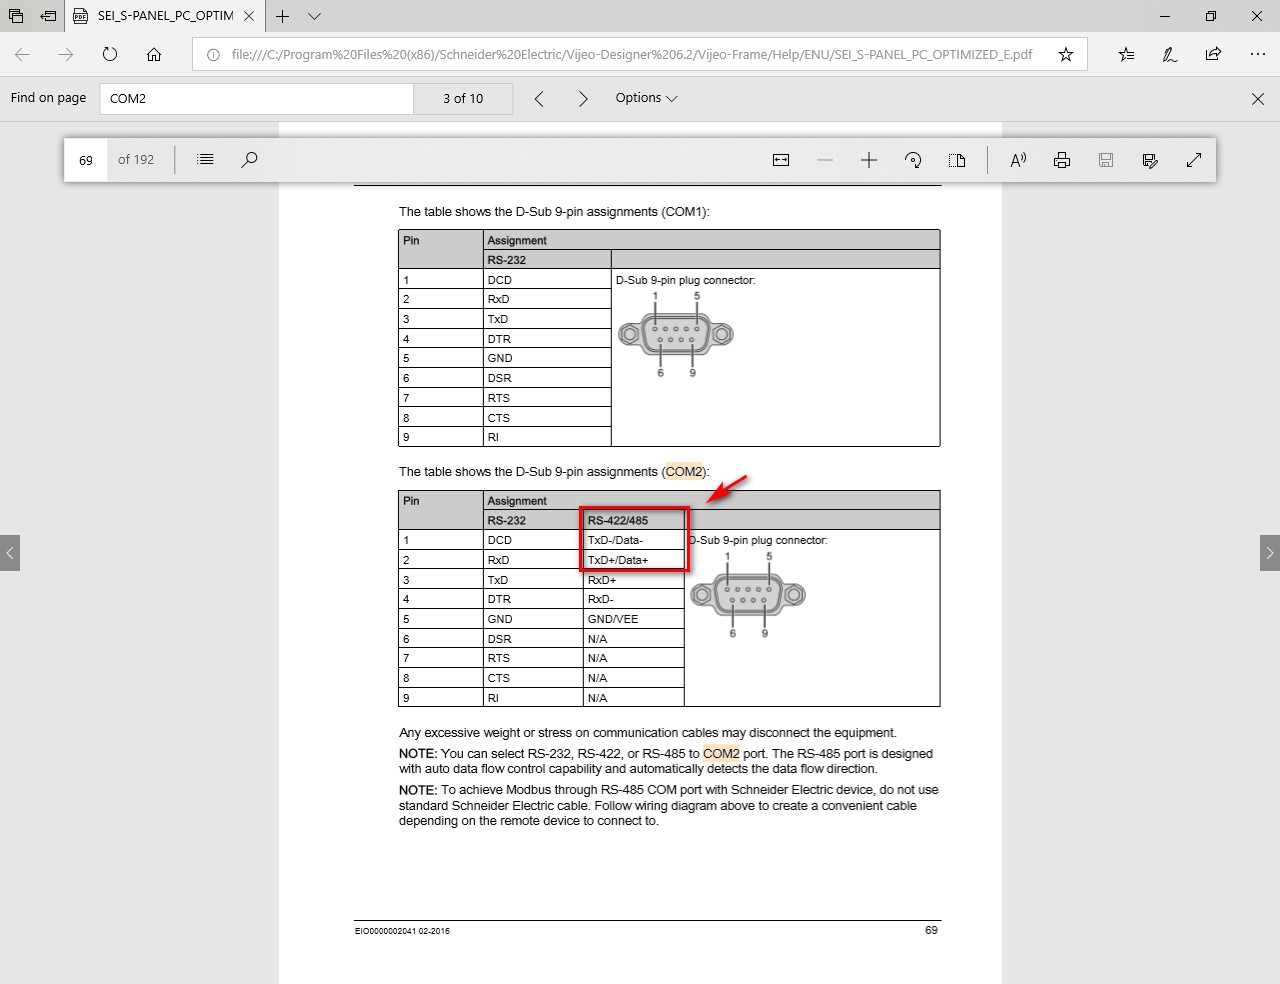Click the highlighted COM2 in NOTE text
1280x984 pixels.
tap(721, 753)
